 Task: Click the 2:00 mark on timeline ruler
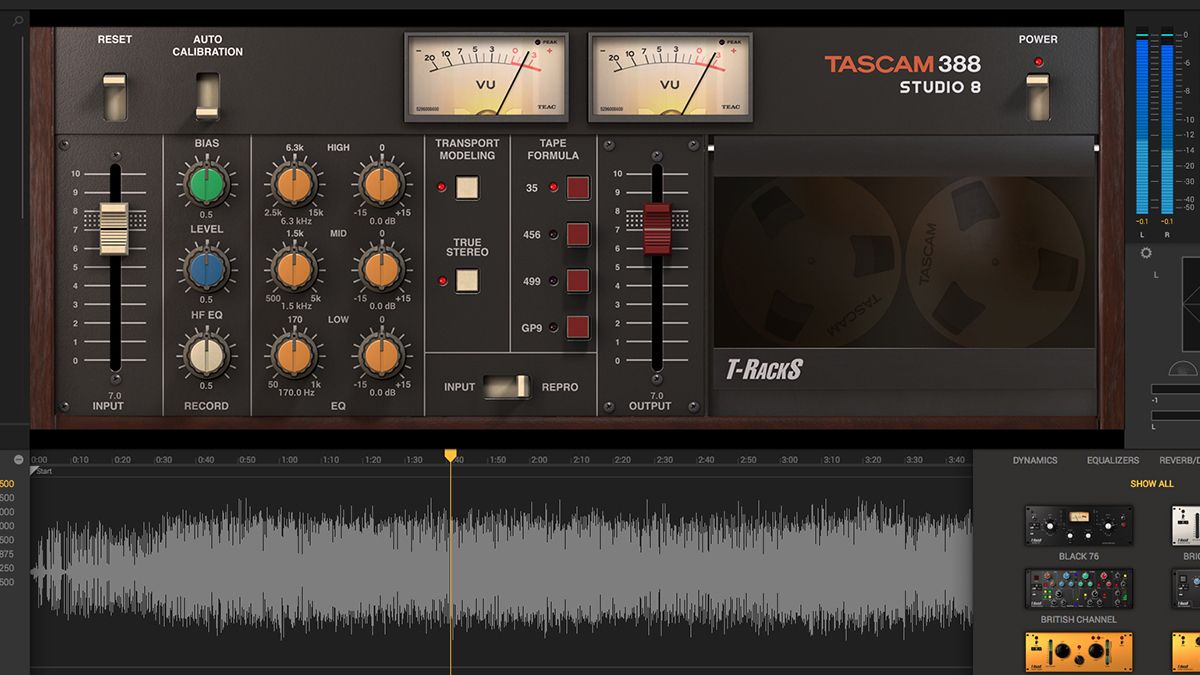pyautogui.click(x=539, y=460)
